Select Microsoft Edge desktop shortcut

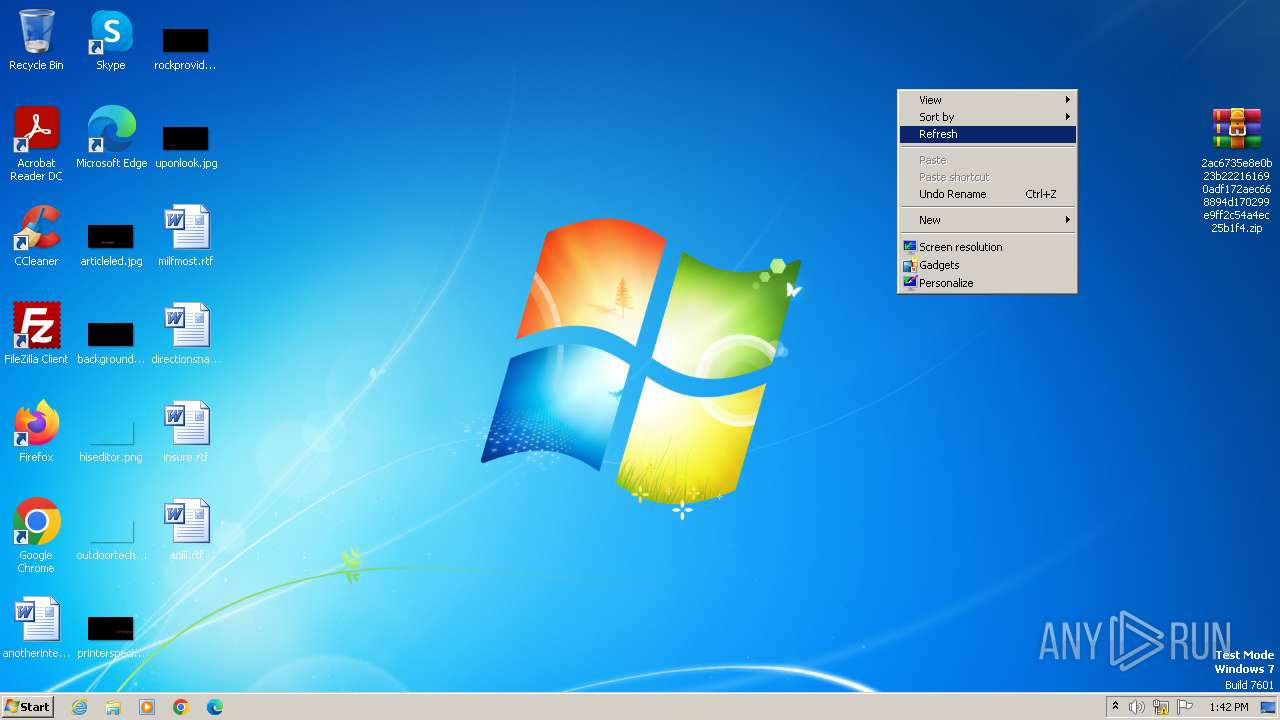click(111, 138)
